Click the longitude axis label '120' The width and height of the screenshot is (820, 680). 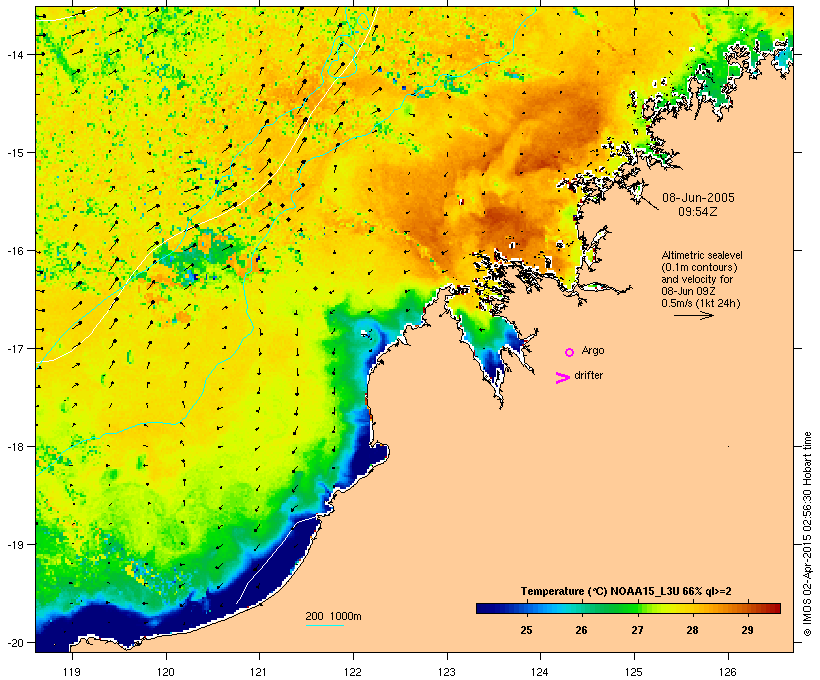(x=166, y=672)
